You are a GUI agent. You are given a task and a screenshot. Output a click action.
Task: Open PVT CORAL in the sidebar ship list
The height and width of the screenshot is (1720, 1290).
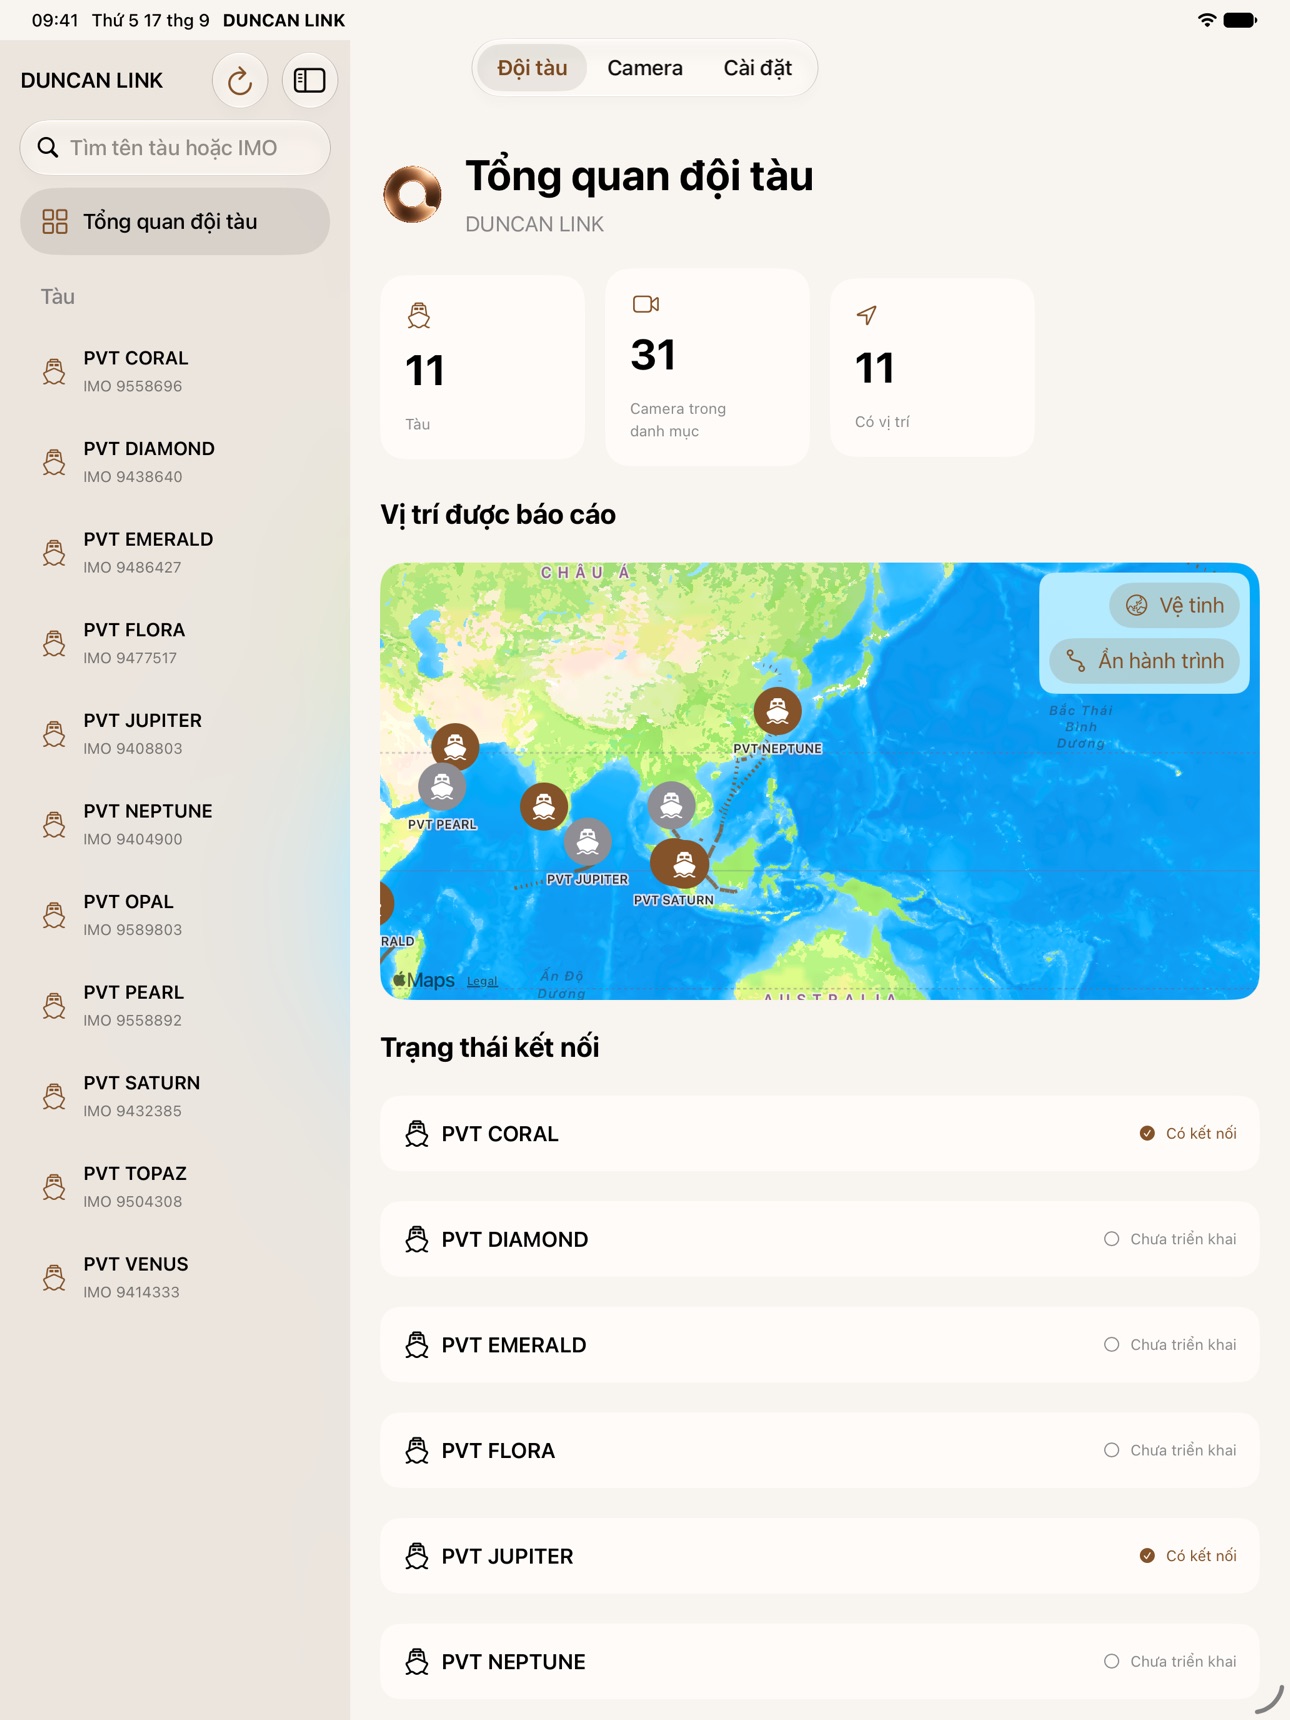coord(175,371)
